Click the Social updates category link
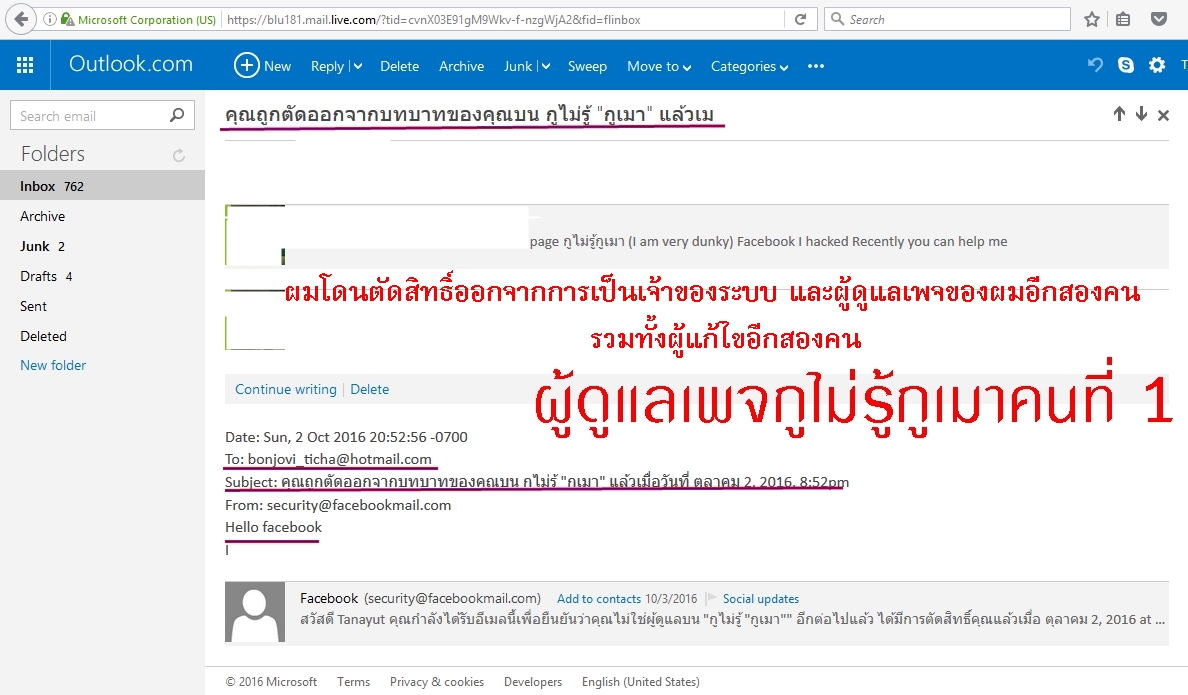This screenshot has width=1188, height=695. point(761,599)
